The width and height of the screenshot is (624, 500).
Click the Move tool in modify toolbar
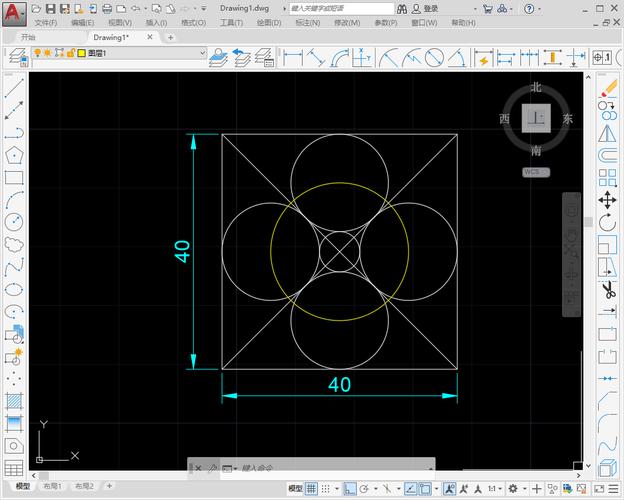[607, 200]
